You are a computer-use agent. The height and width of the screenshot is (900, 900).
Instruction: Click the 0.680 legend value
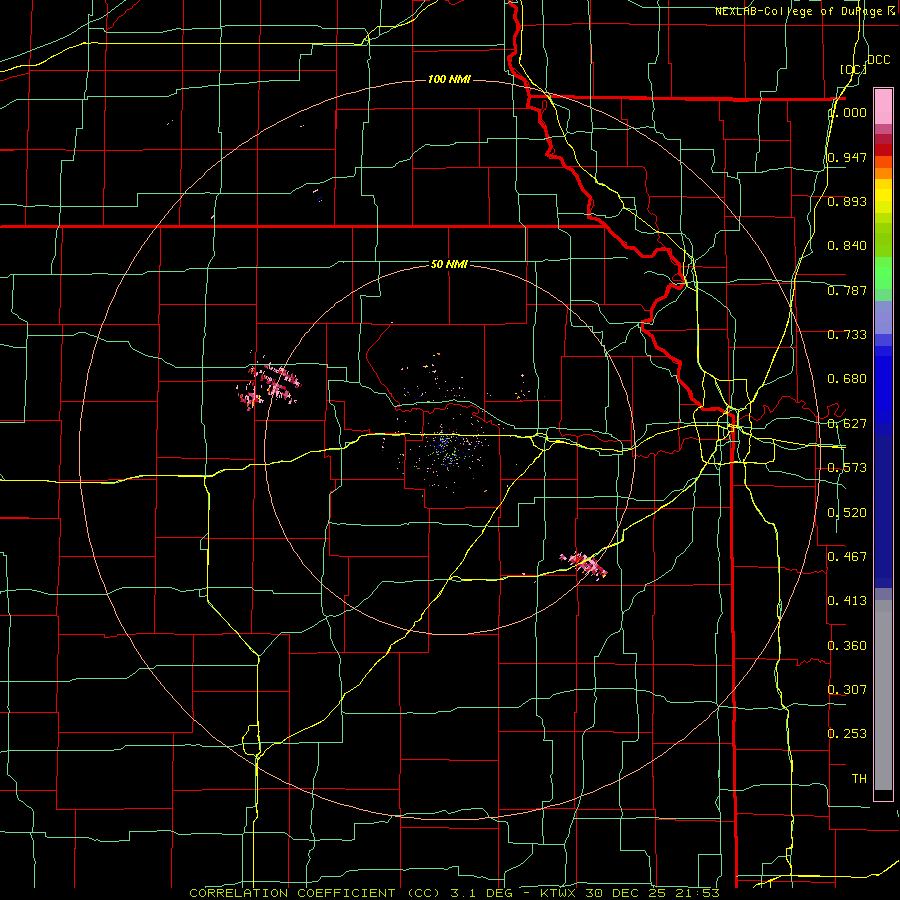(847, 379)
